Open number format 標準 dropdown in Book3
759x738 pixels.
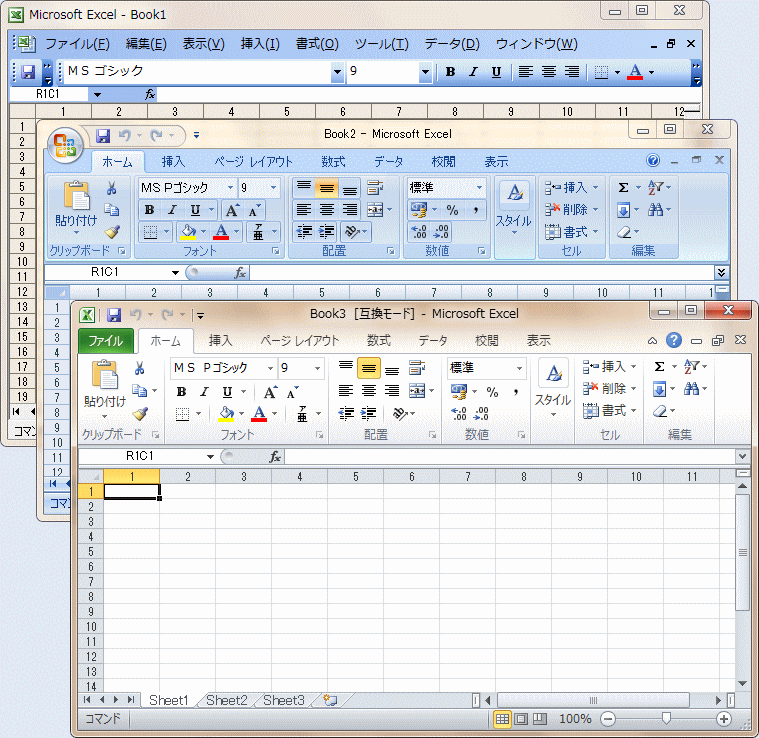click(519, 368)
